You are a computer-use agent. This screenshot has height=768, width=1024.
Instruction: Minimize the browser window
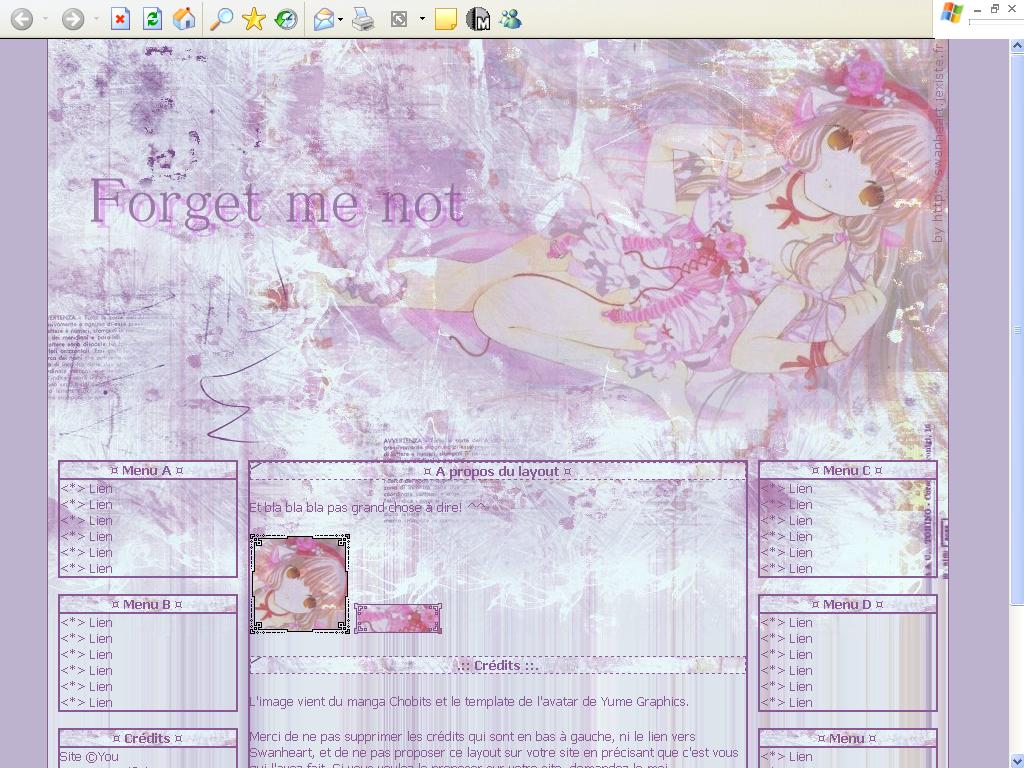pyautogui.click(x=978, y=10)
